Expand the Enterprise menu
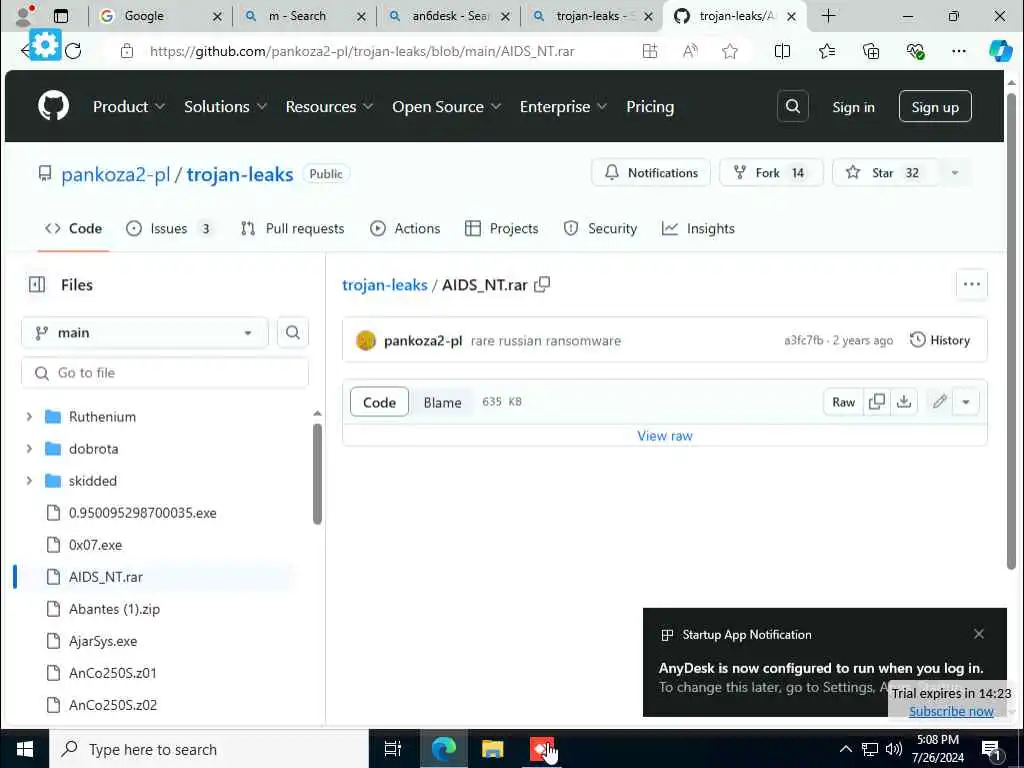The width and height of the screenshot is (1024, 768). click(x=563, y=106)
